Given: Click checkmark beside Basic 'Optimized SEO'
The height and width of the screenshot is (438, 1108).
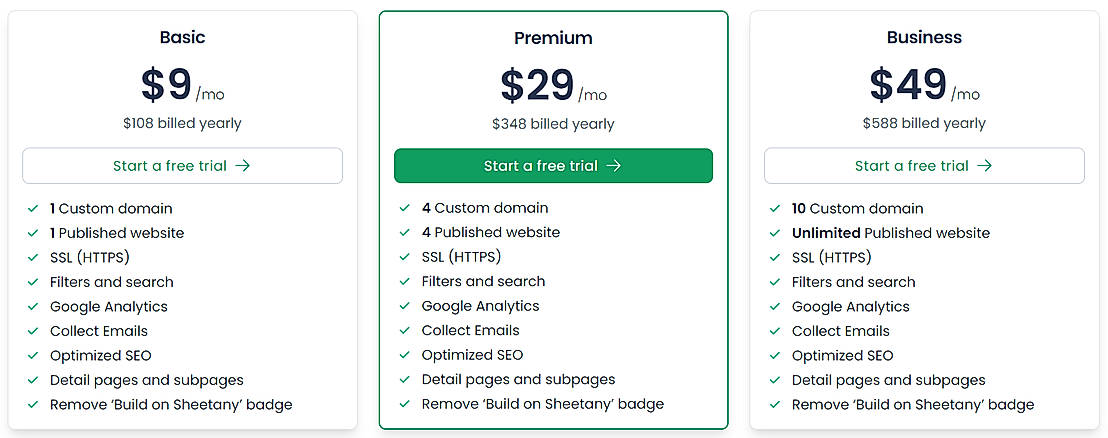Looking at the screenshot, I should [34, 356].
